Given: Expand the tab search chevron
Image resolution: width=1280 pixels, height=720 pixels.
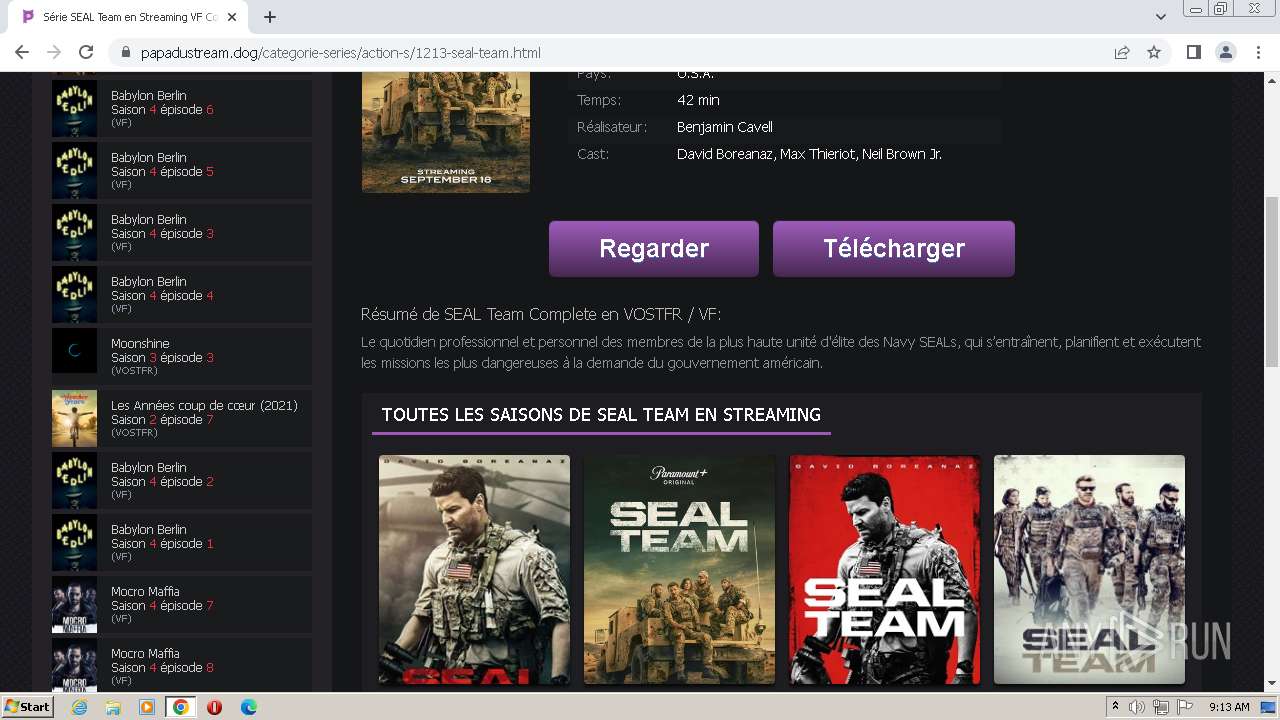Looking at the screenshot, I should click(1160, 17).
